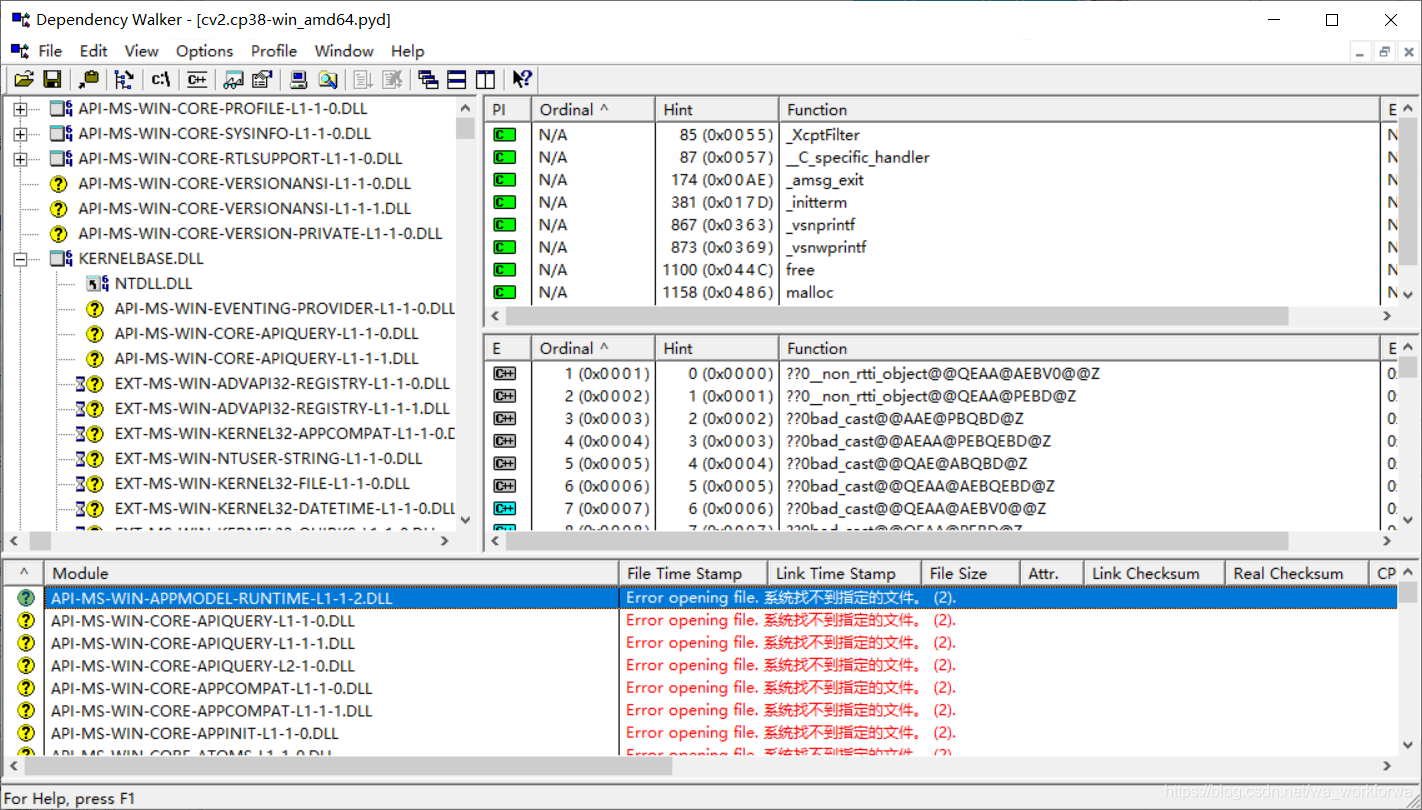Click the Dependency Walker title bar app icon
This screenshot has width=1422, height=810.
19,20
